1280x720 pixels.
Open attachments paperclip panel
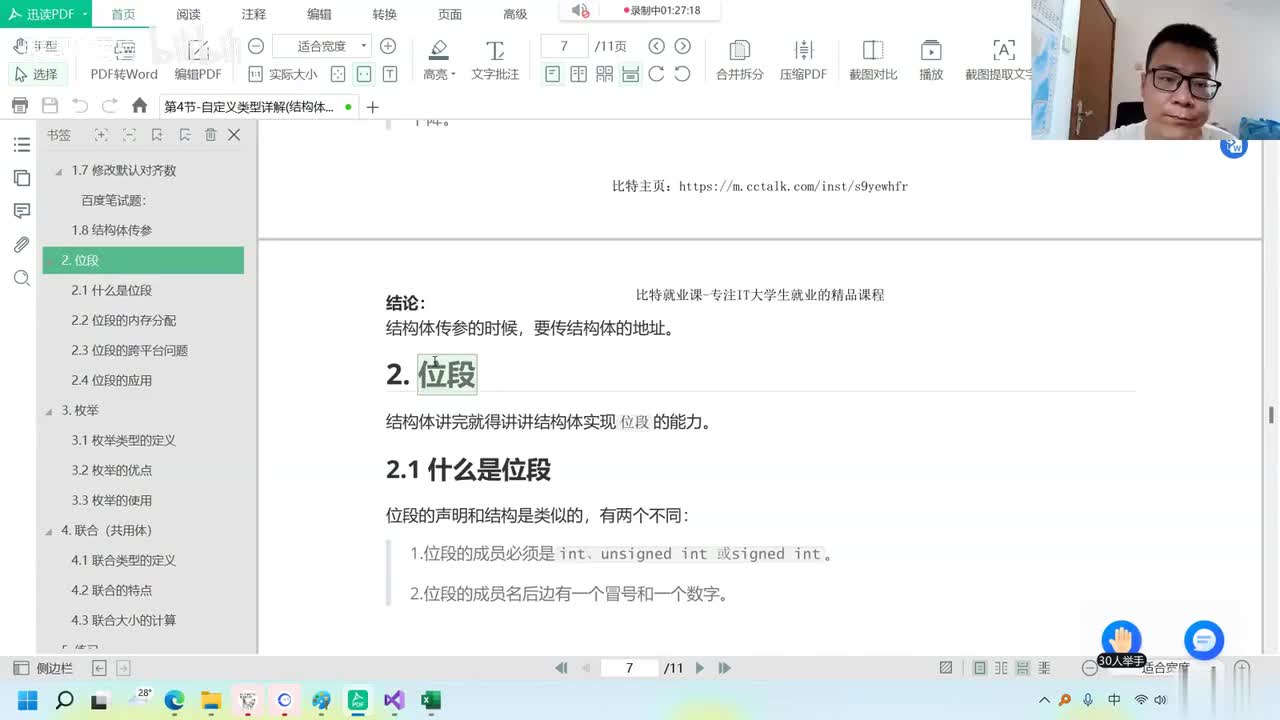pos(21,244)
